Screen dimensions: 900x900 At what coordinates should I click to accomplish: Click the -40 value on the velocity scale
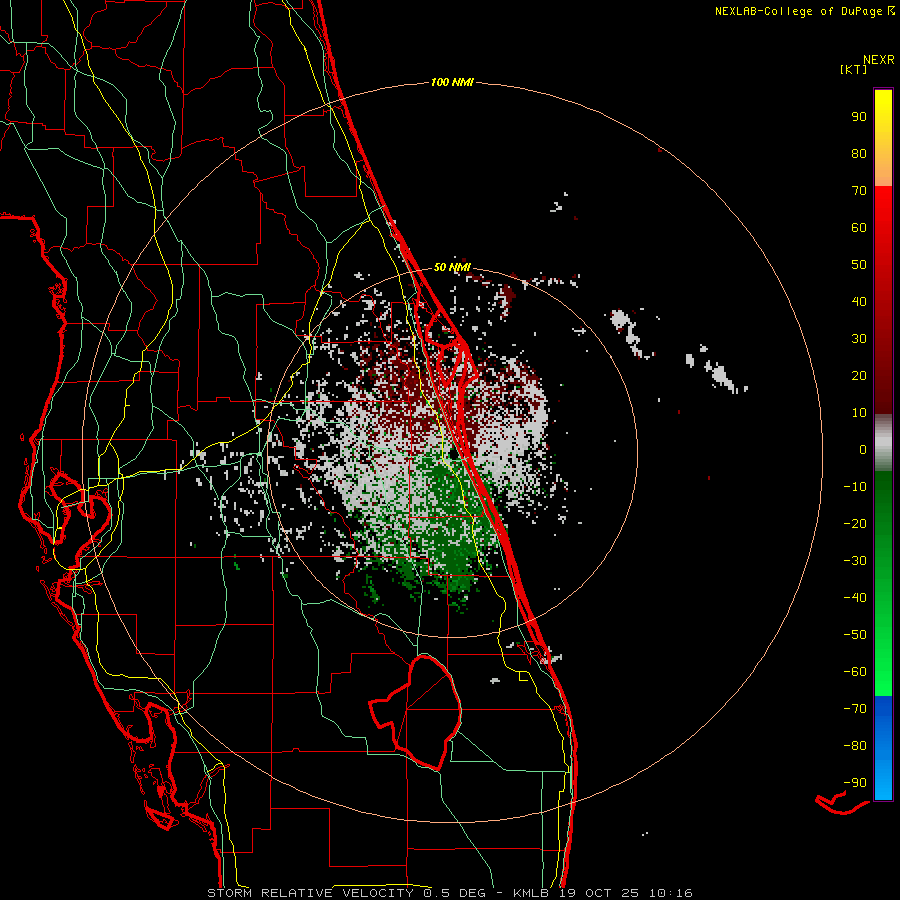click(855, 598)
